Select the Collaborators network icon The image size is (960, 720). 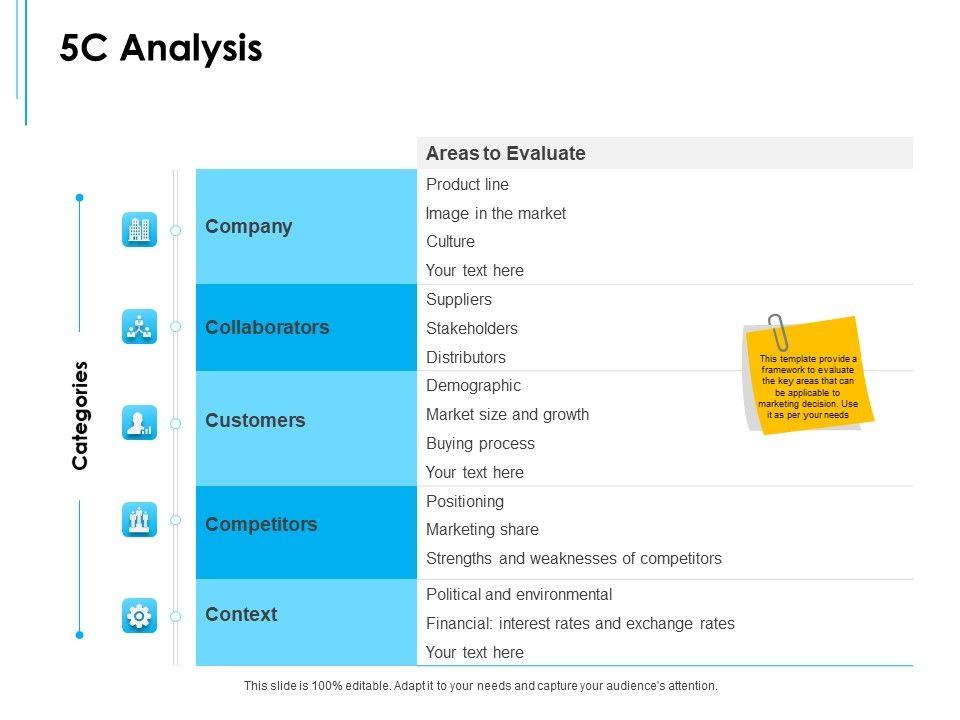pos(139,327)
